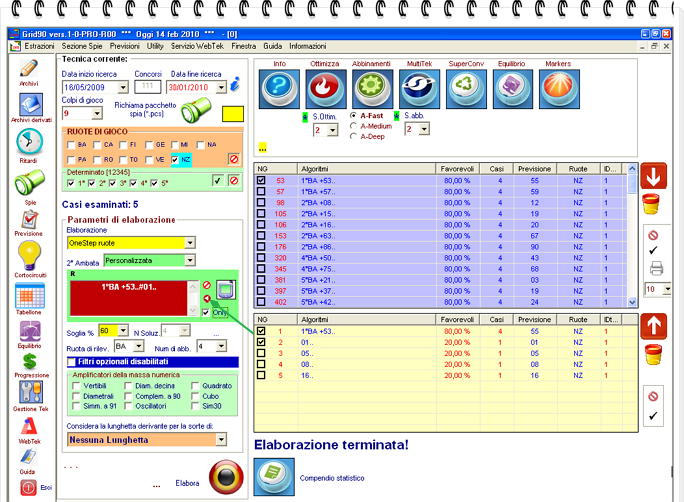
Task: Open the S.Ottim. value dropdown
Action: pos(332,130)
